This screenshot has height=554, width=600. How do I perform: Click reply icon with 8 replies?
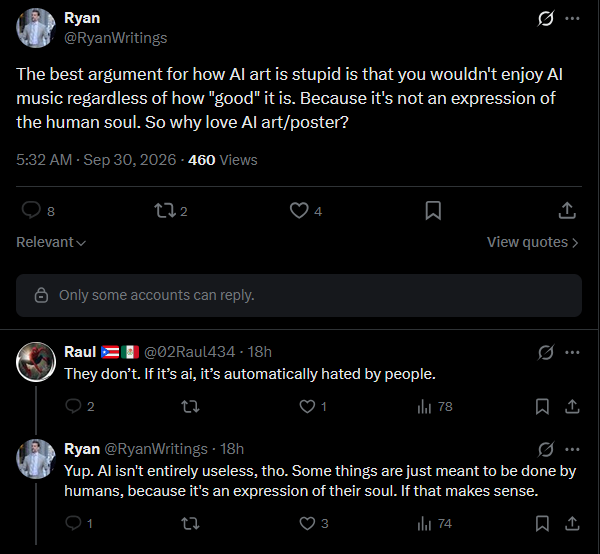[x=31, y=210]
